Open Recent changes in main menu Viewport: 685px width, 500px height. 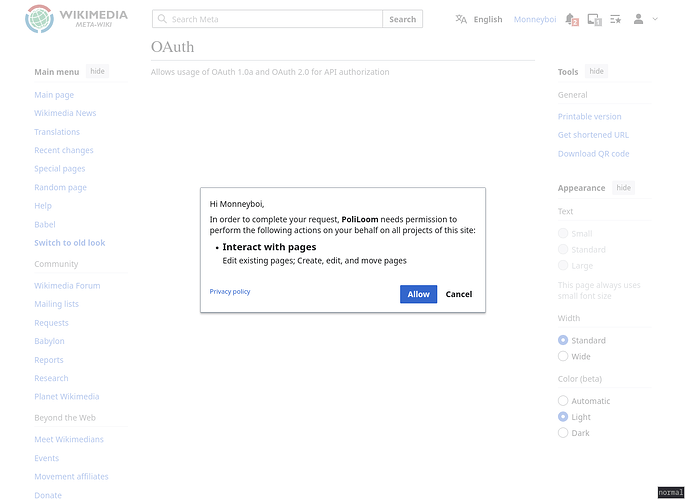point(64,151)
